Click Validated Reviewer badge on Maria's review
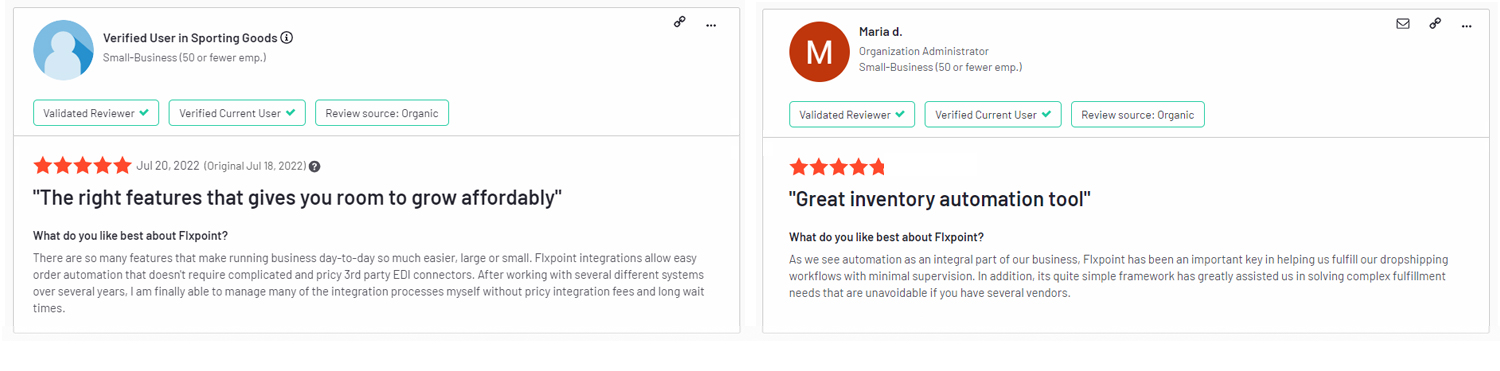This screenshot has width=1500, height=371. click(x=852, y=114)
